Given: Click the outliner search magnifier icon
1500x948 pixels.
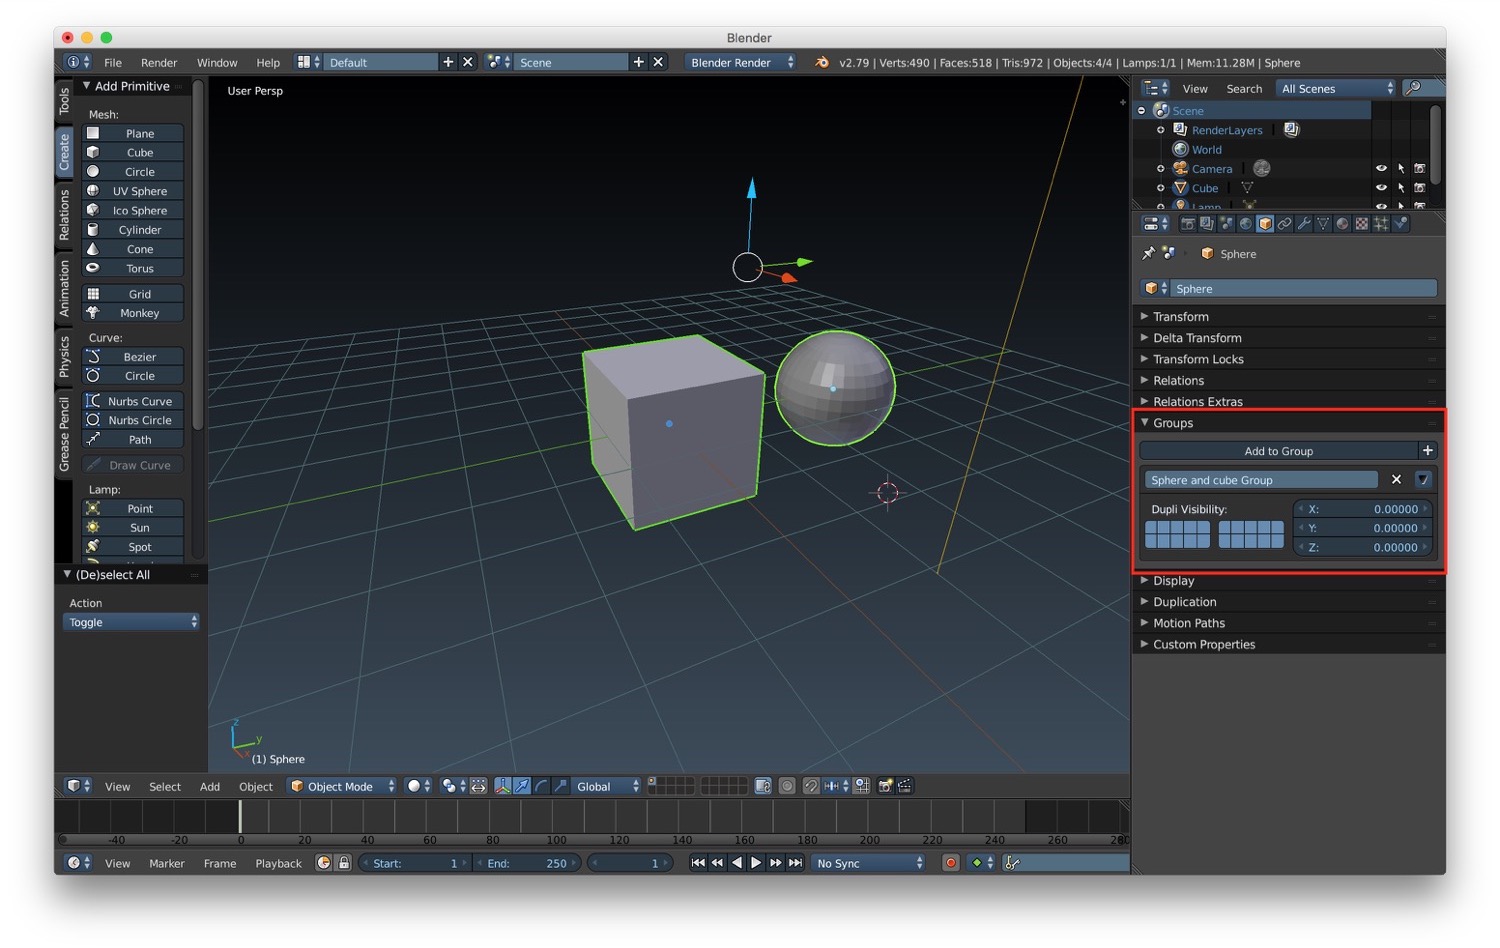Looking at the screenshot, I should tap(1413, 88).
